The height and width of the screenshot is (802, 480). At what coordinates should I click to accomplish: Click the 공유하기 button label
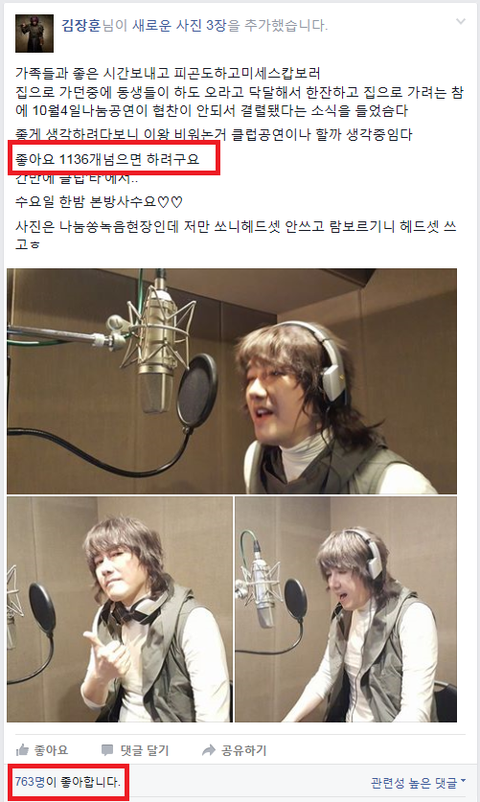[x=244, y=750]
